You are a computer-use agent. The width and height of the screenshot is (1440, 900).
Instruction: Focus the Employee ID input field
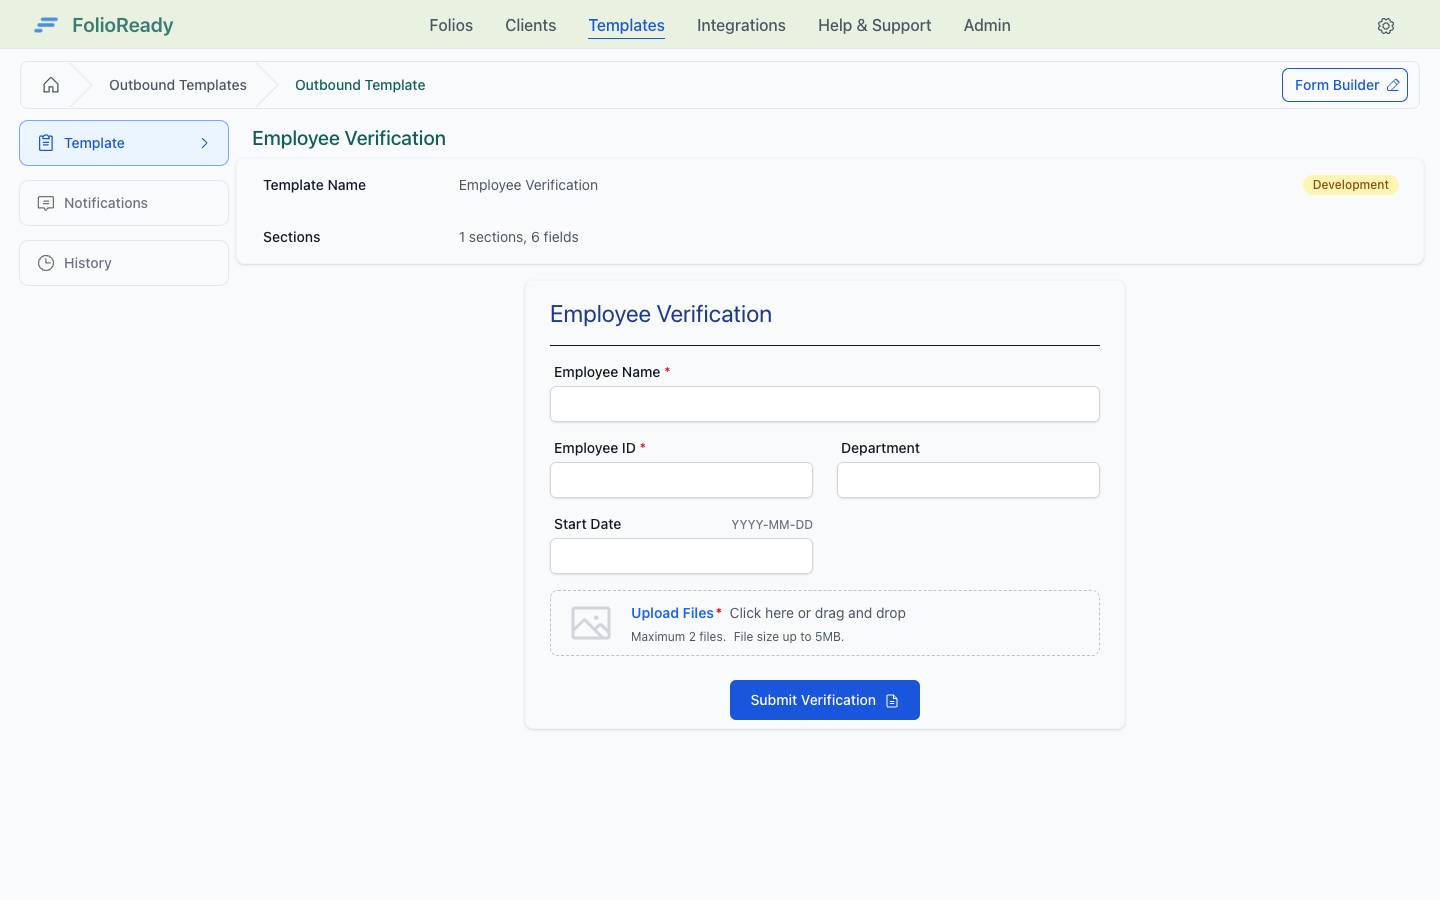681,480
